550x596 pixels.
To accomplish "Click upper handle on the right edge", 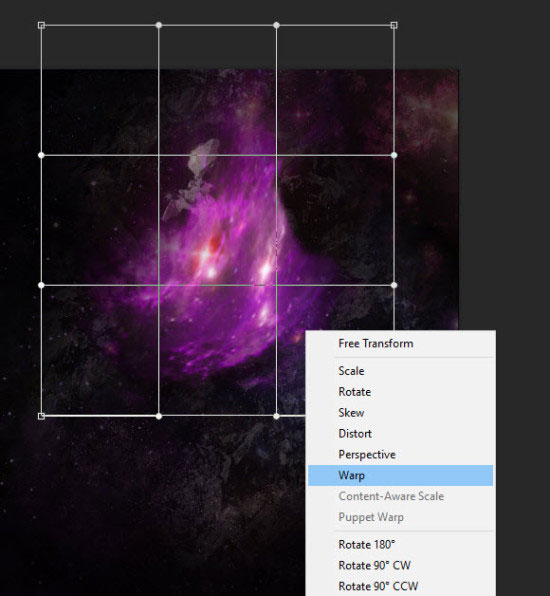I will [394, 155].
